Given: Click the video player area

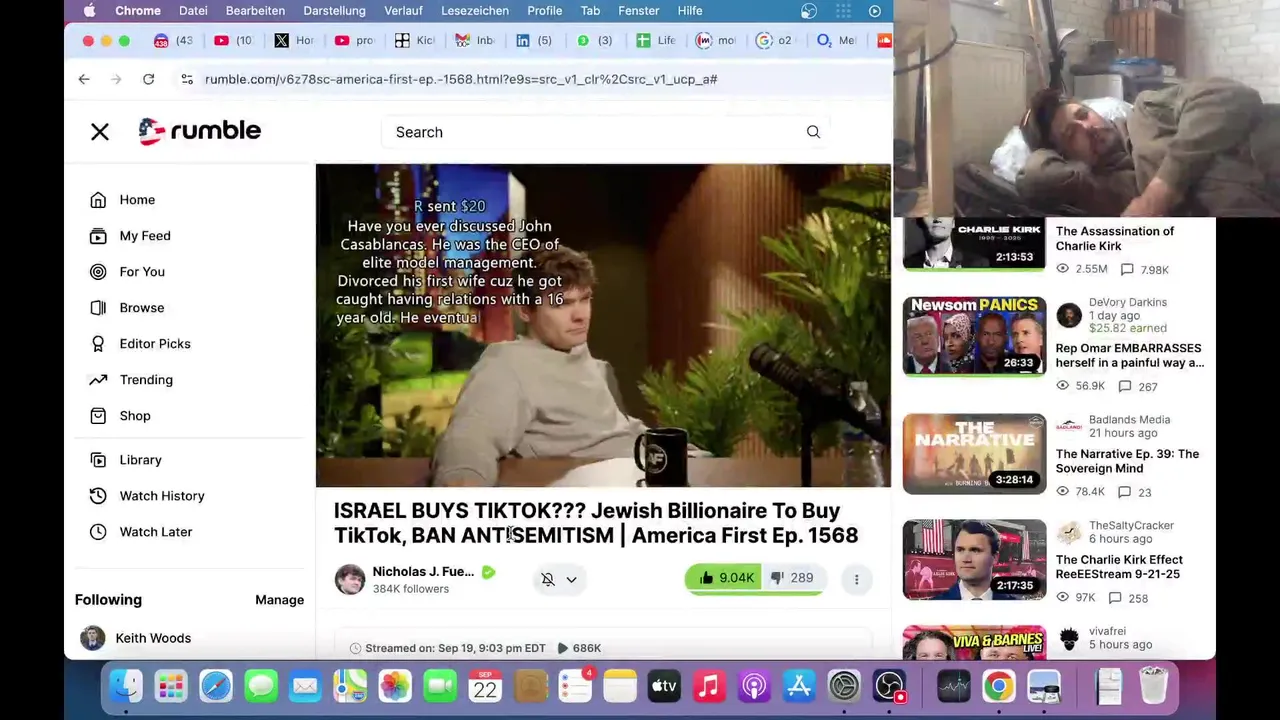Looking at the screenshot, I should [x=603, y=325].
